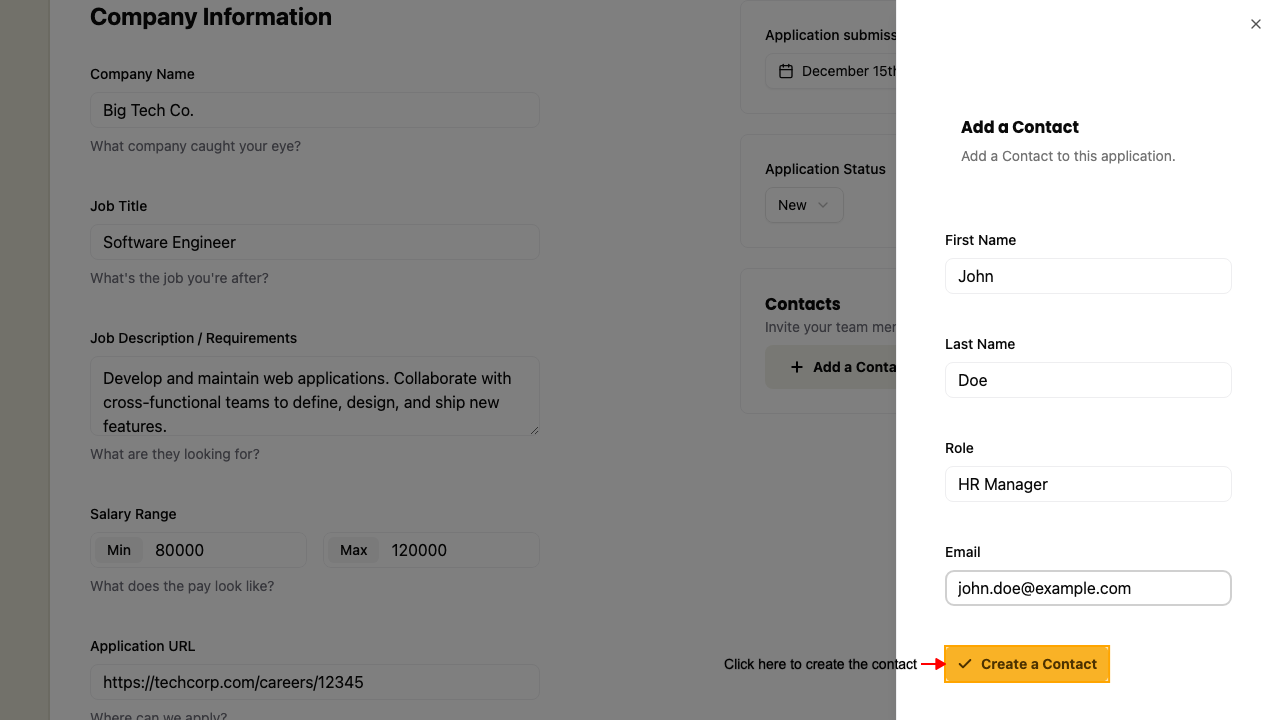1280x720 pixels.
Task: Select the Email field with john.doe@example.com
Action: [x=1088, y=588]
